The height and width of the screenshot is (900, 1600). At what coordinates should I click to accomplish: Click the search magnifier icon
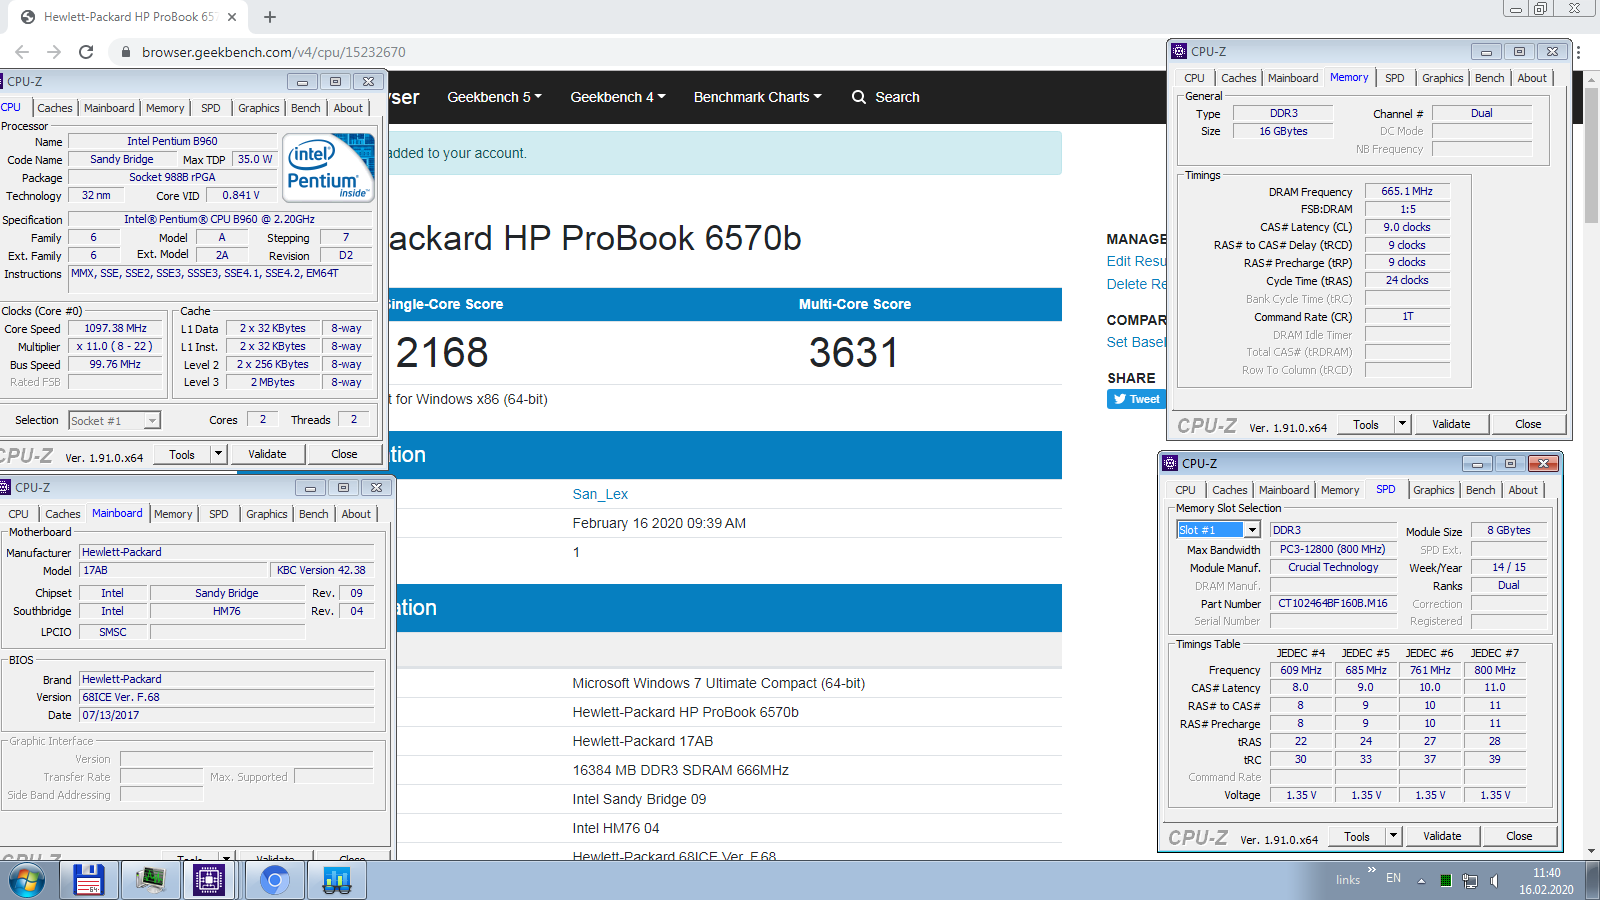click(859, 97)
